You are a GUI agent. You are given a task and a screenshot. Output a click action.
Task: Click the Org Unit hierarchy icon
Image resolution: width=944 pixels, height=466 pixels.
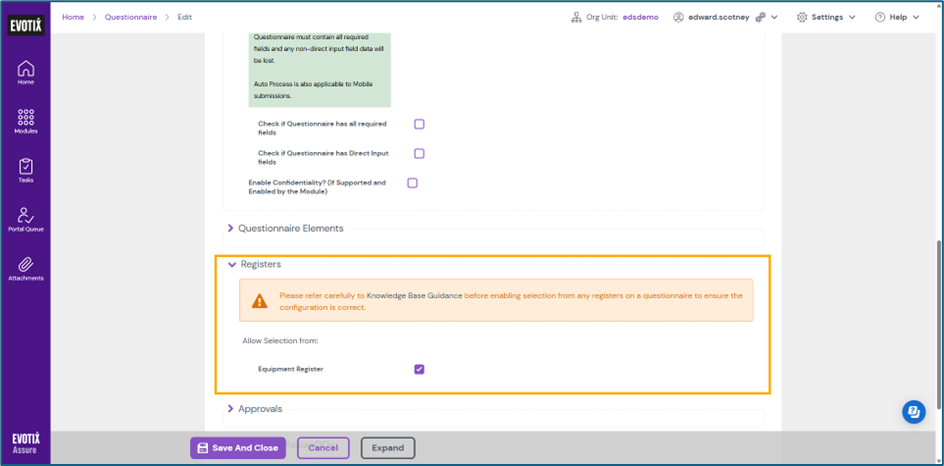coord(576,17)
